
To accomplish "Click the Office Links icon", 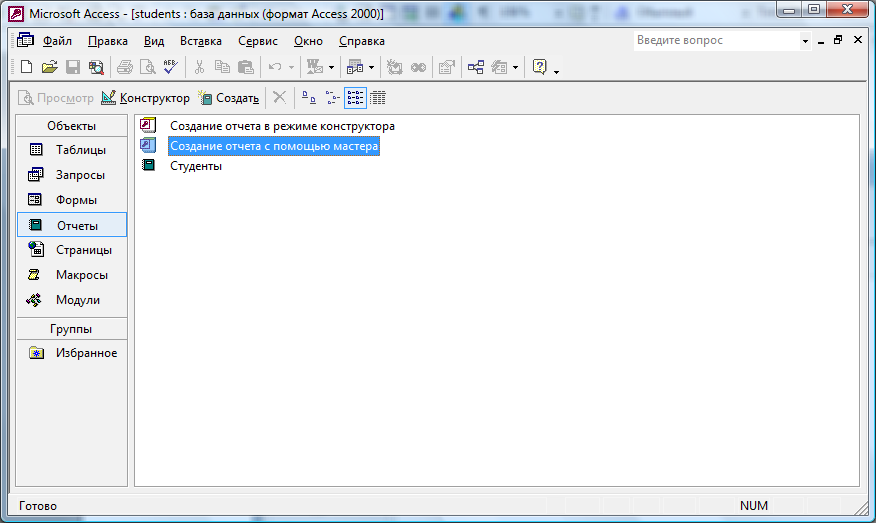I will point(315,67).
